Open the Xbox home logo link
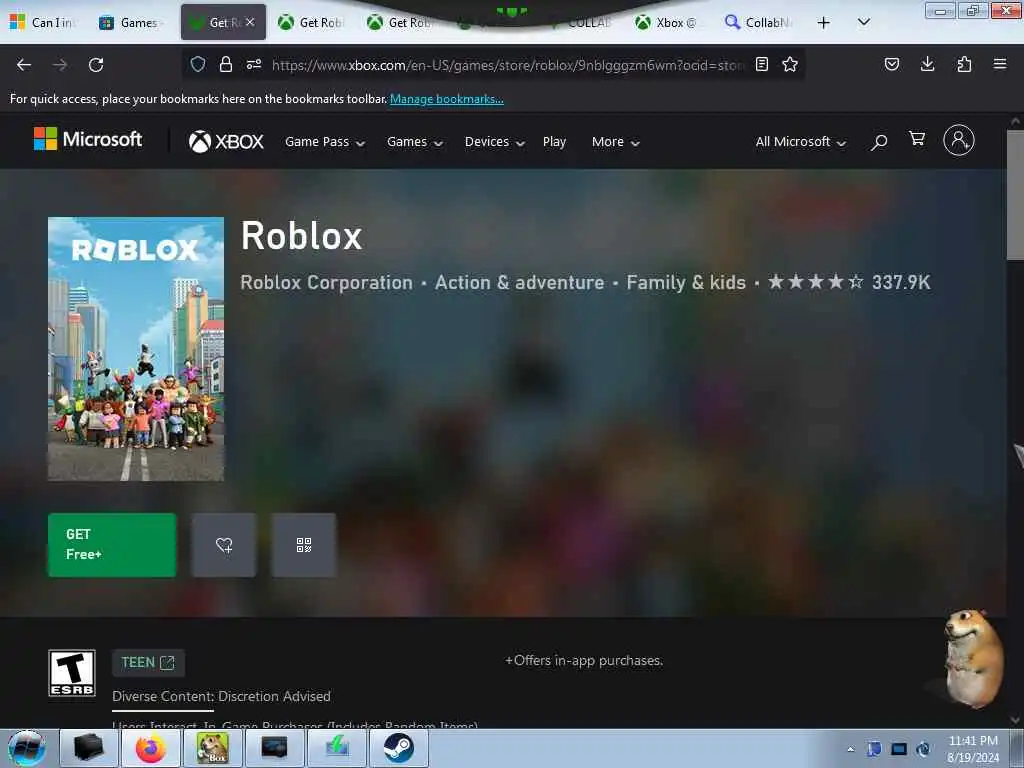This screenshot has height=768, width=1024. (226, 141)
